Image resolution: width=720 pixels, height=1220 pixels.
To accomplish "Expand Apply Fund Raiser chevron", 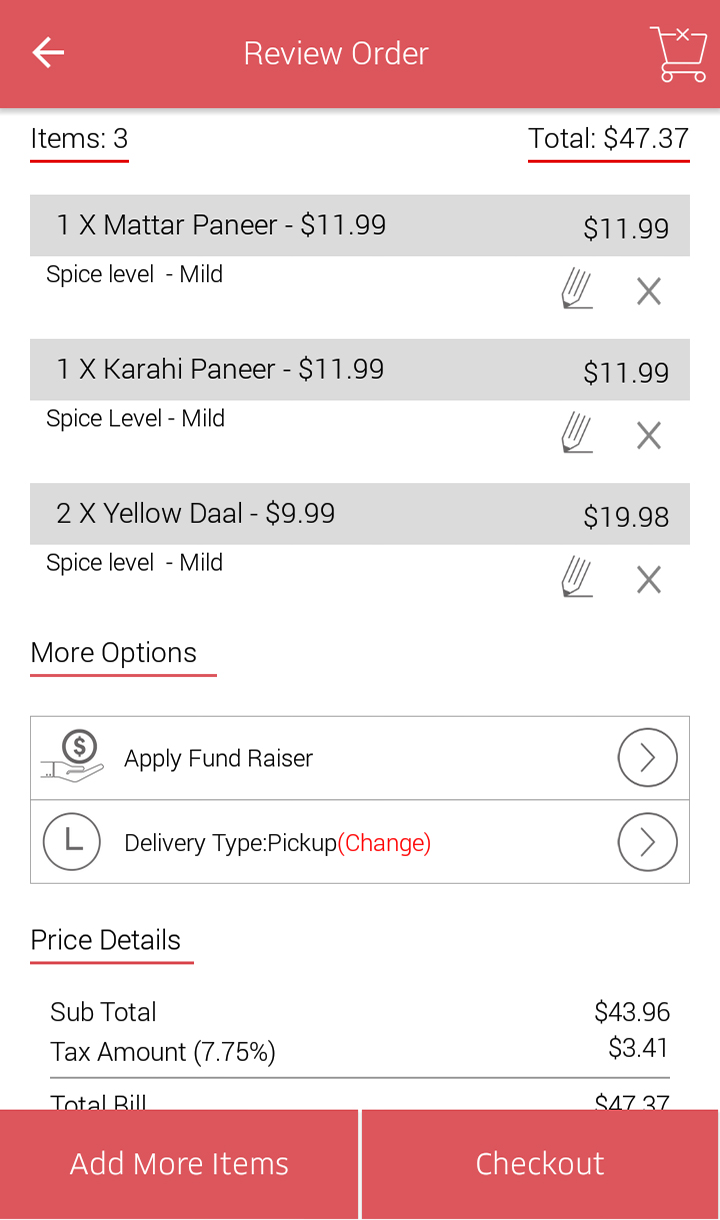I will click(x=647, y=758).
